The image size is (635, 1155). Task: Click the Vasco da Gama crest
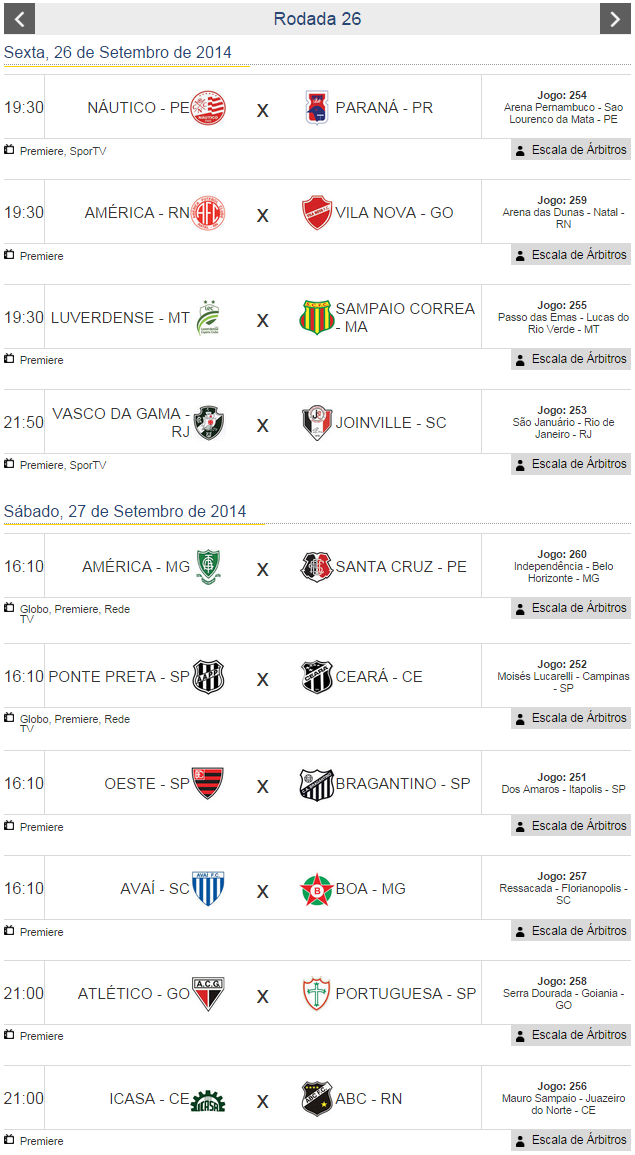pyautogui.click(x=208, y=423)
